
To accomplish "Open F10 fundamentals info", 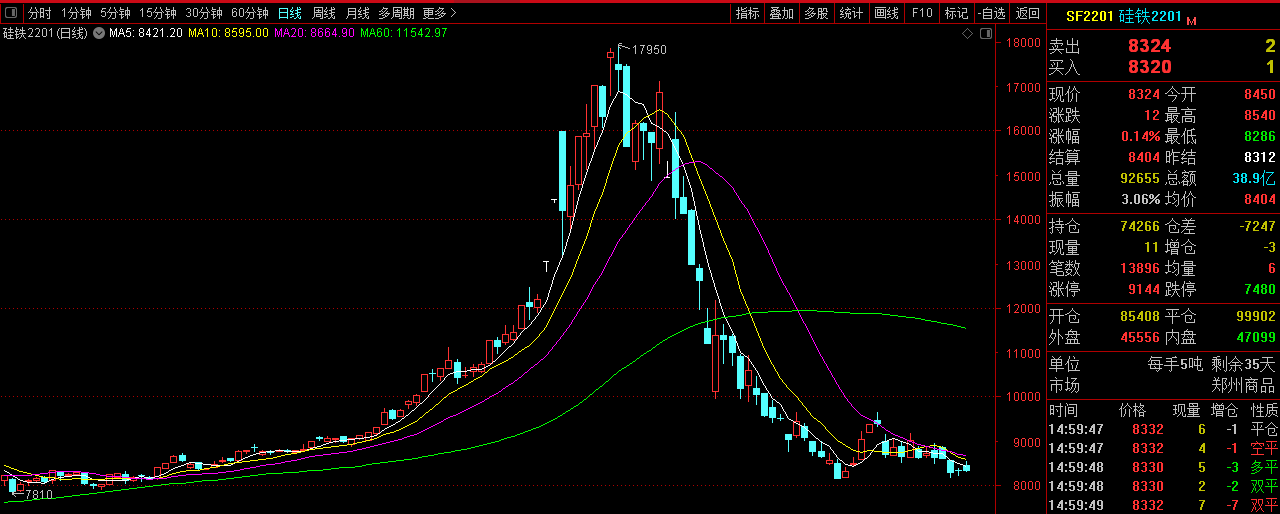I will point(922,13).
